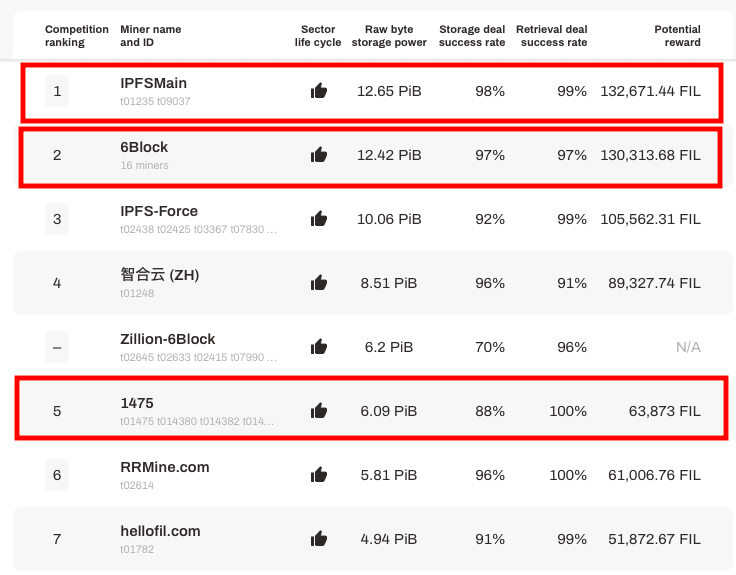Click the thumbs-up icon in RRMine.com row

pos(319,475)
